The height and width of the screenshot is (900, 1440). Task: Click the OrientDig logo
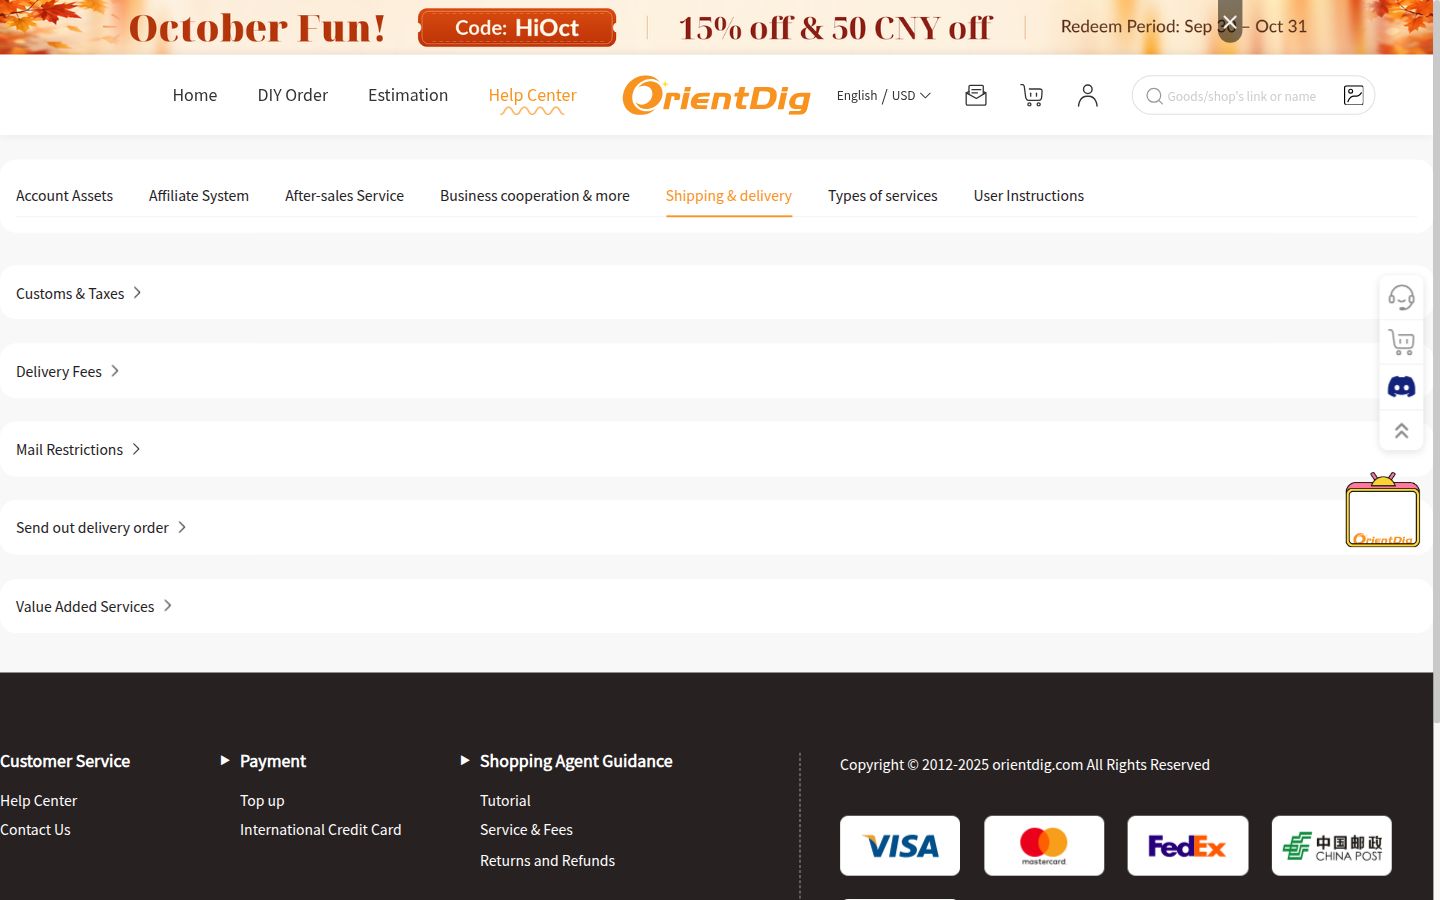(x=716, y=96)
